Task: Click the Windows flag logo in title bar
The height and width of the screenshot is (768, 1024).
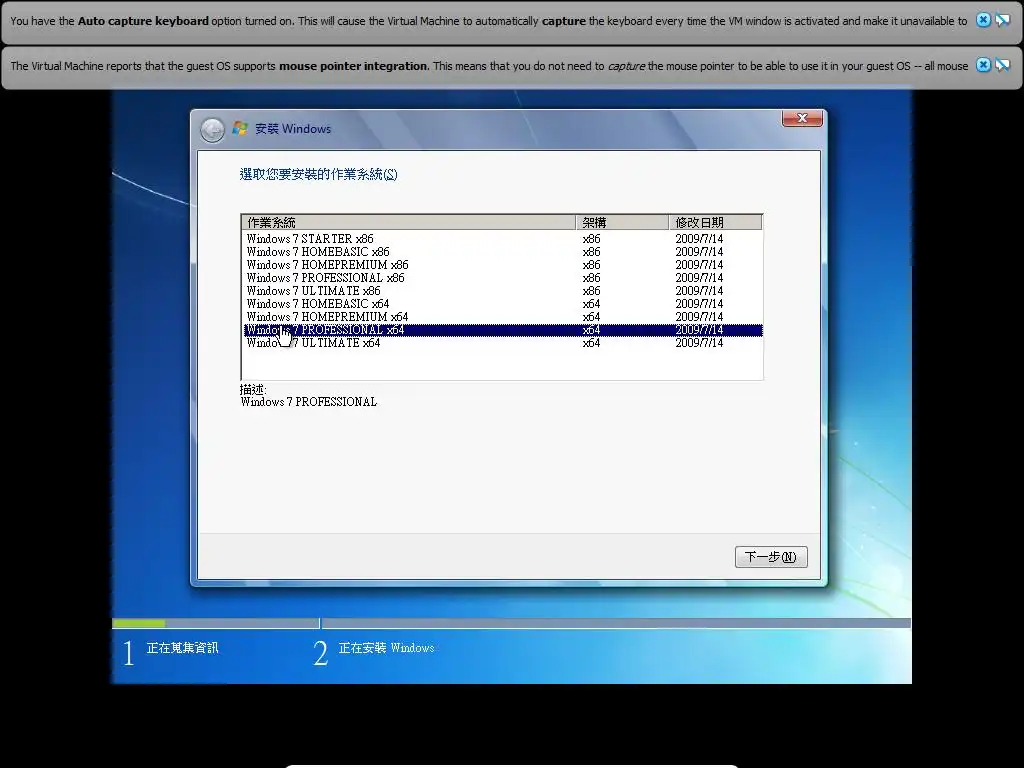Action: tap(240, 129)
